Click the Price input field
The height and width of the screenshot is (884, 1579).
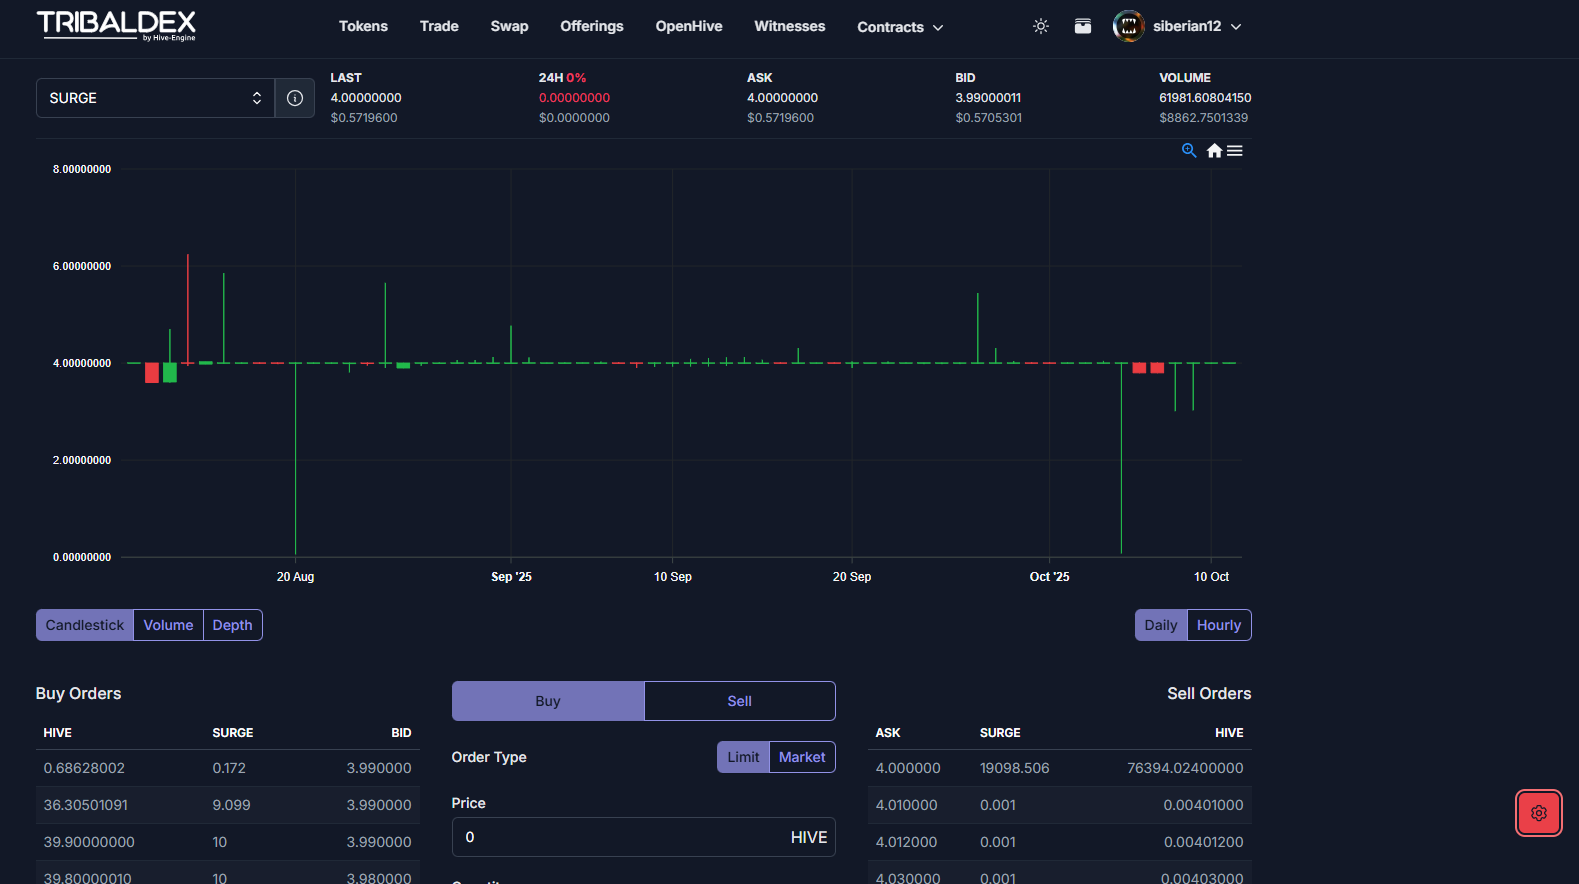tap(620, 837)
